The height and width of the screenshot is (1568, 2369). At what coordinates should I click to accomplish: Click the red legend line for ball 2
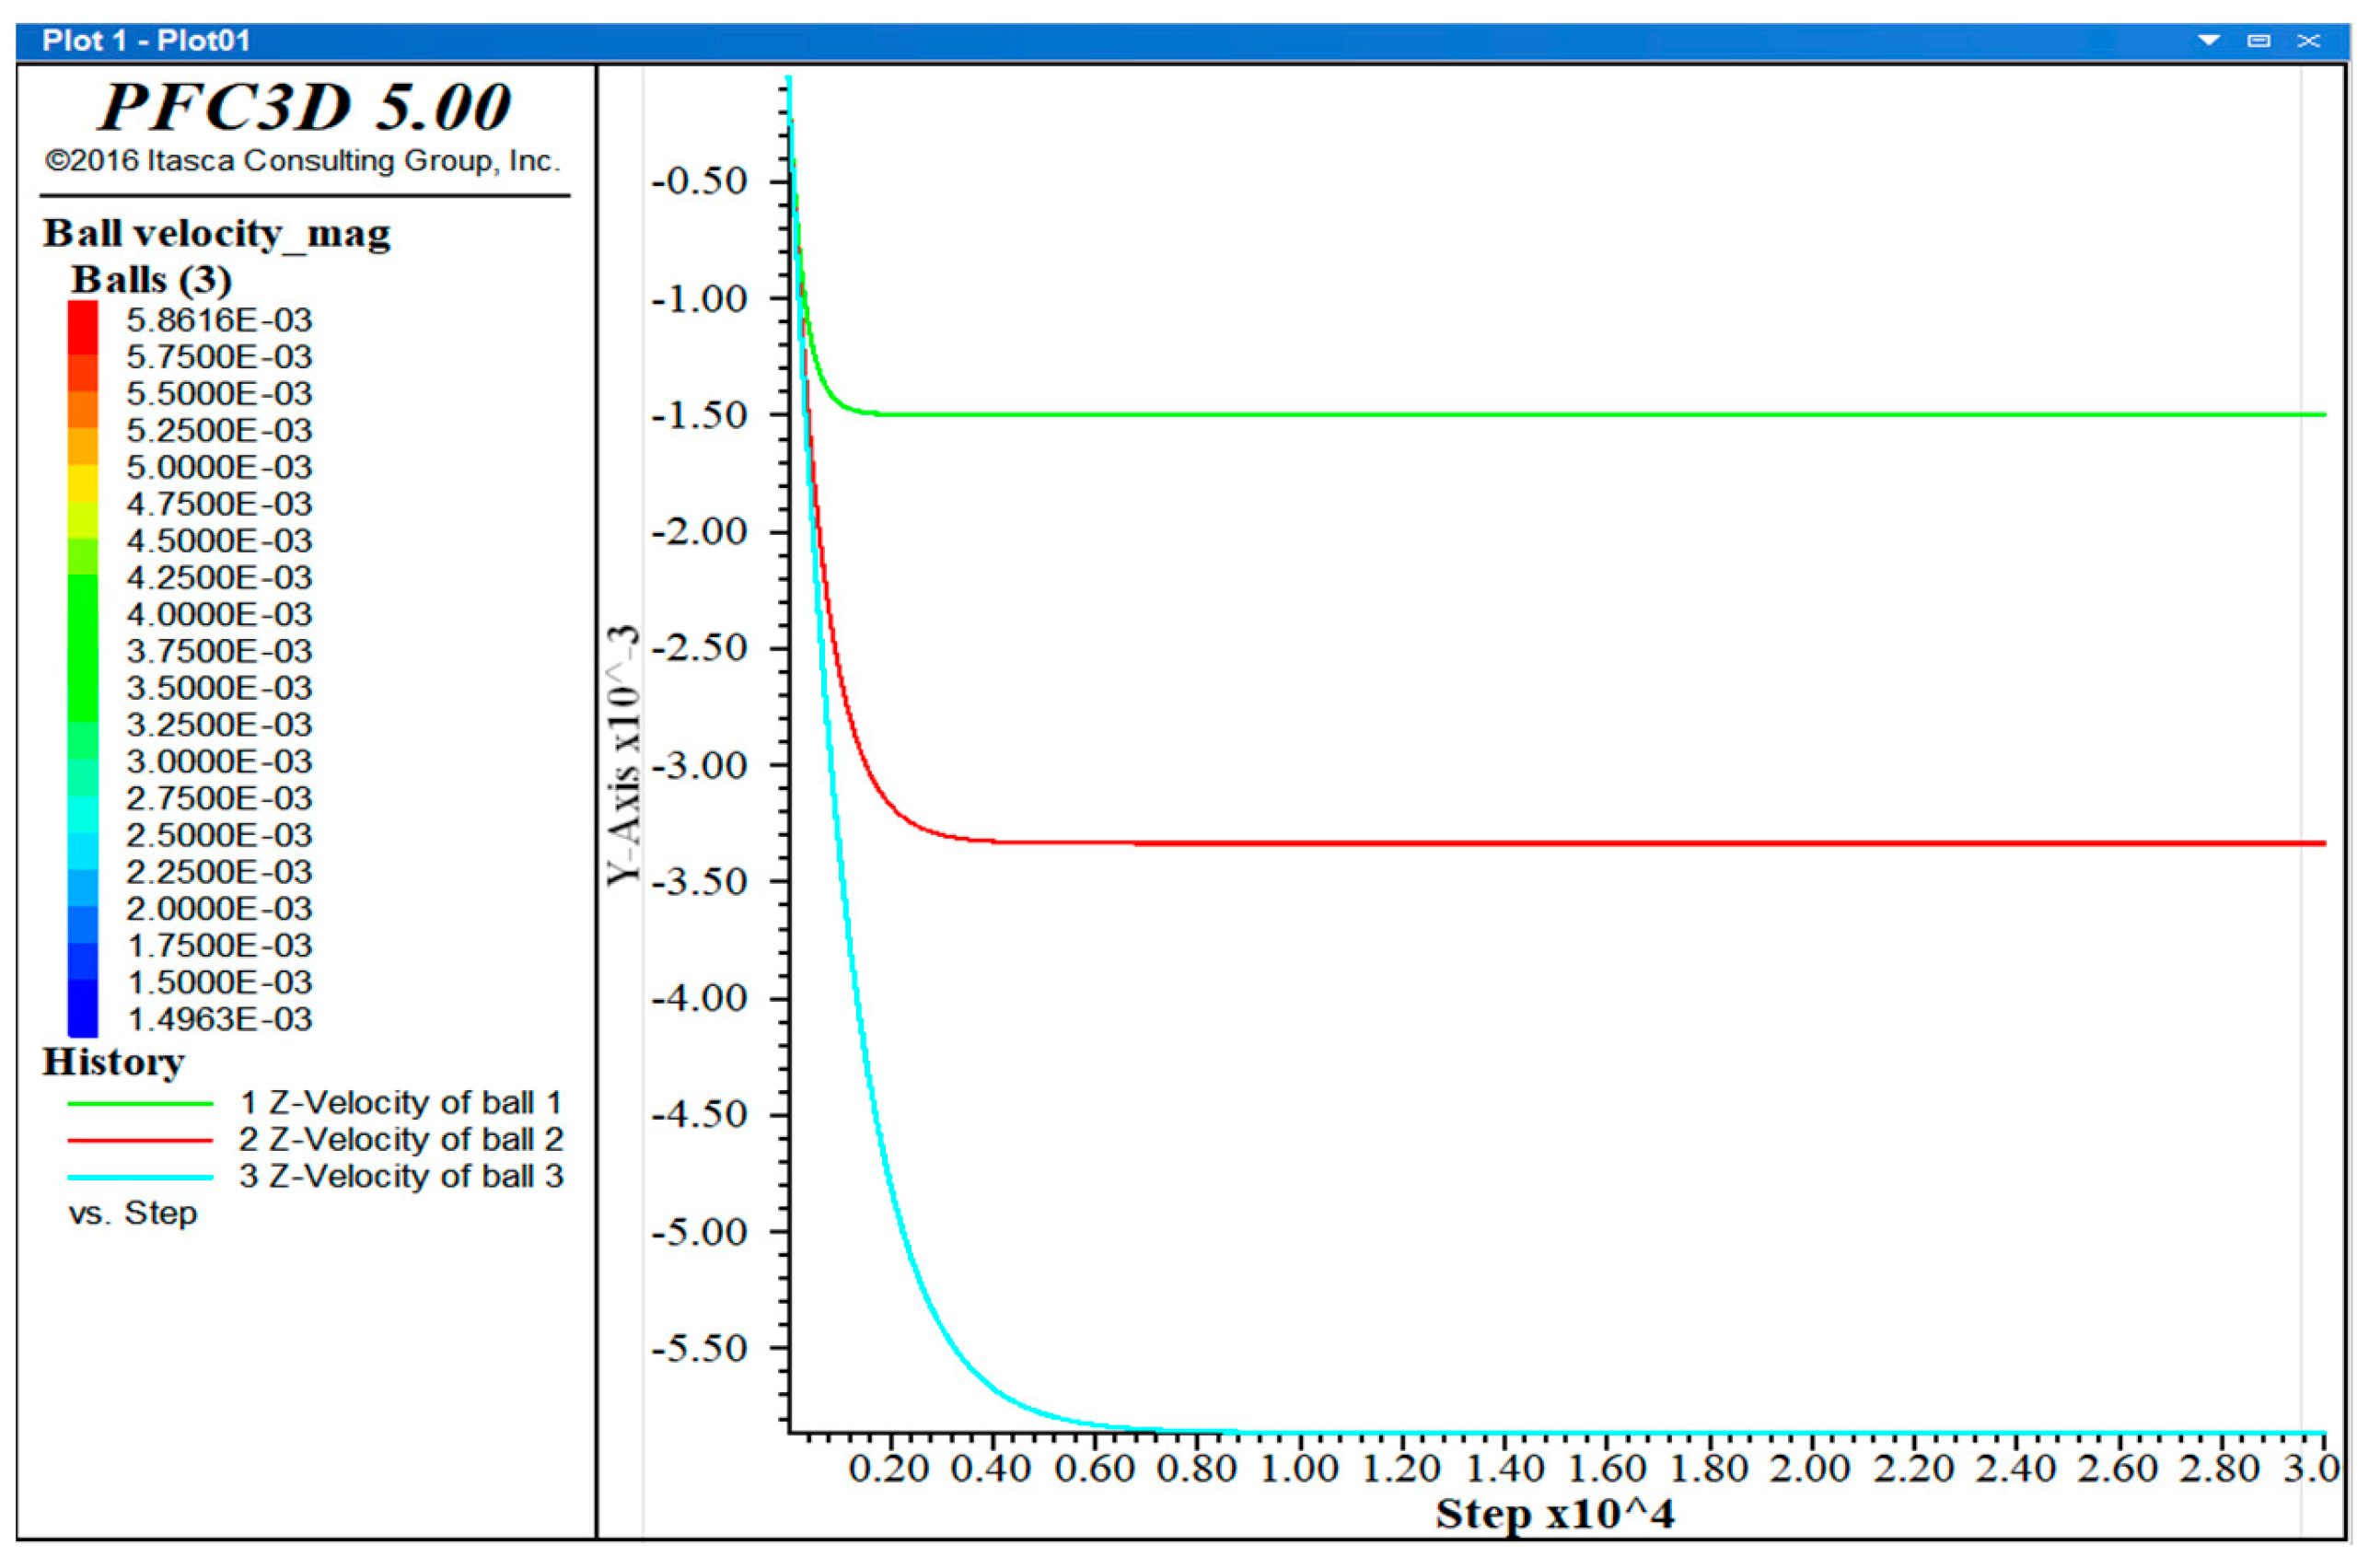click(140, 1140)
